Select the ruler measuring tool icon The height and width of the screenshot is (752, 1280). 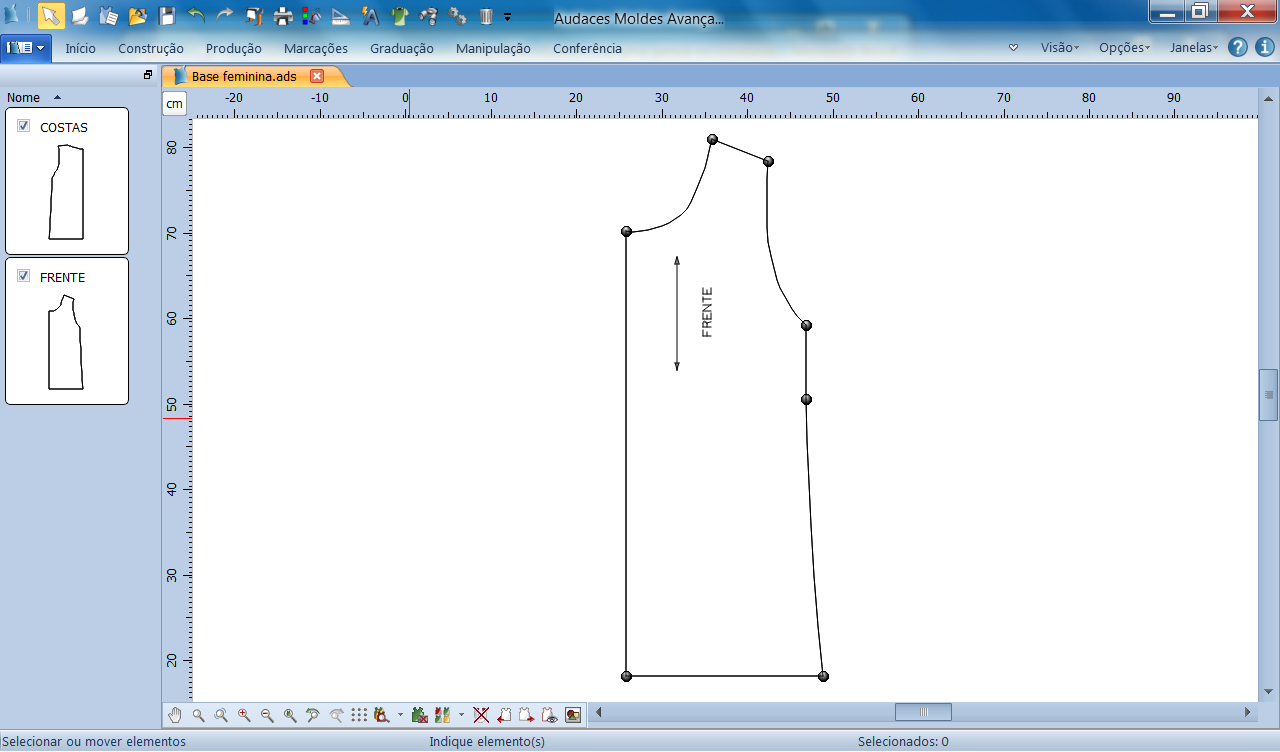click(x=340, y=16)
